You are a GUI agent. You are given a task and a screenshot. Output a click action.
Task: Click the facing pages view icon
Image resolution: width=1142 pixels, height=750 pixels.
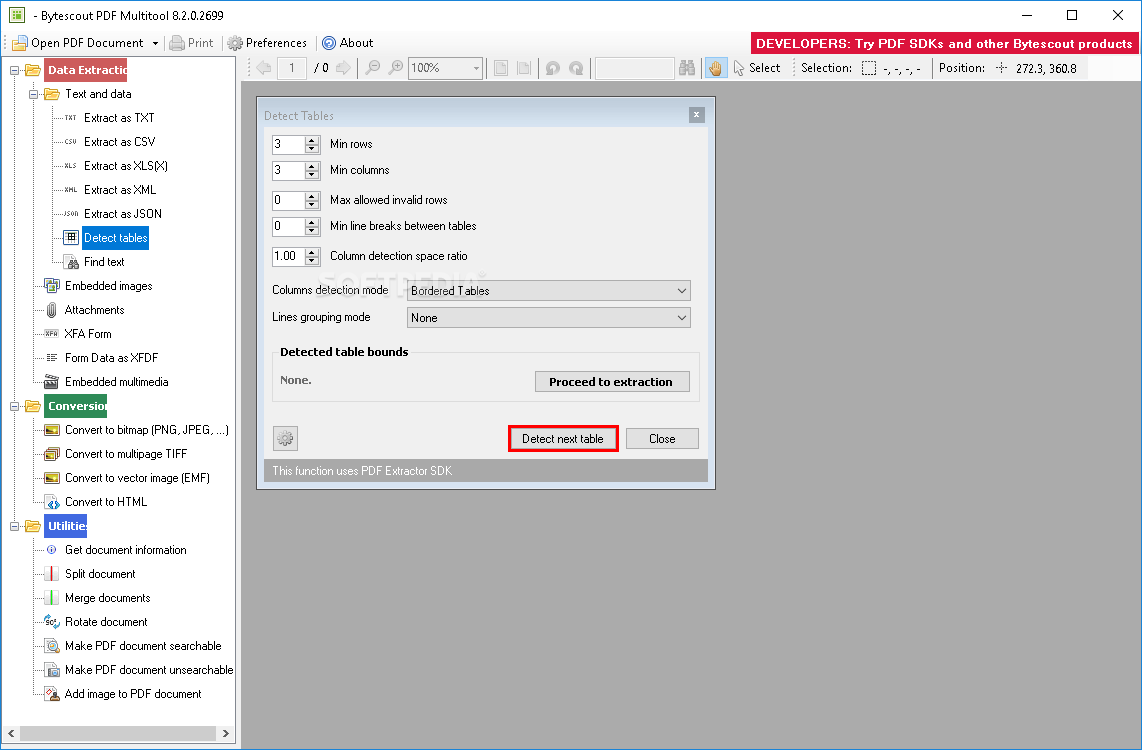(524, 68)
